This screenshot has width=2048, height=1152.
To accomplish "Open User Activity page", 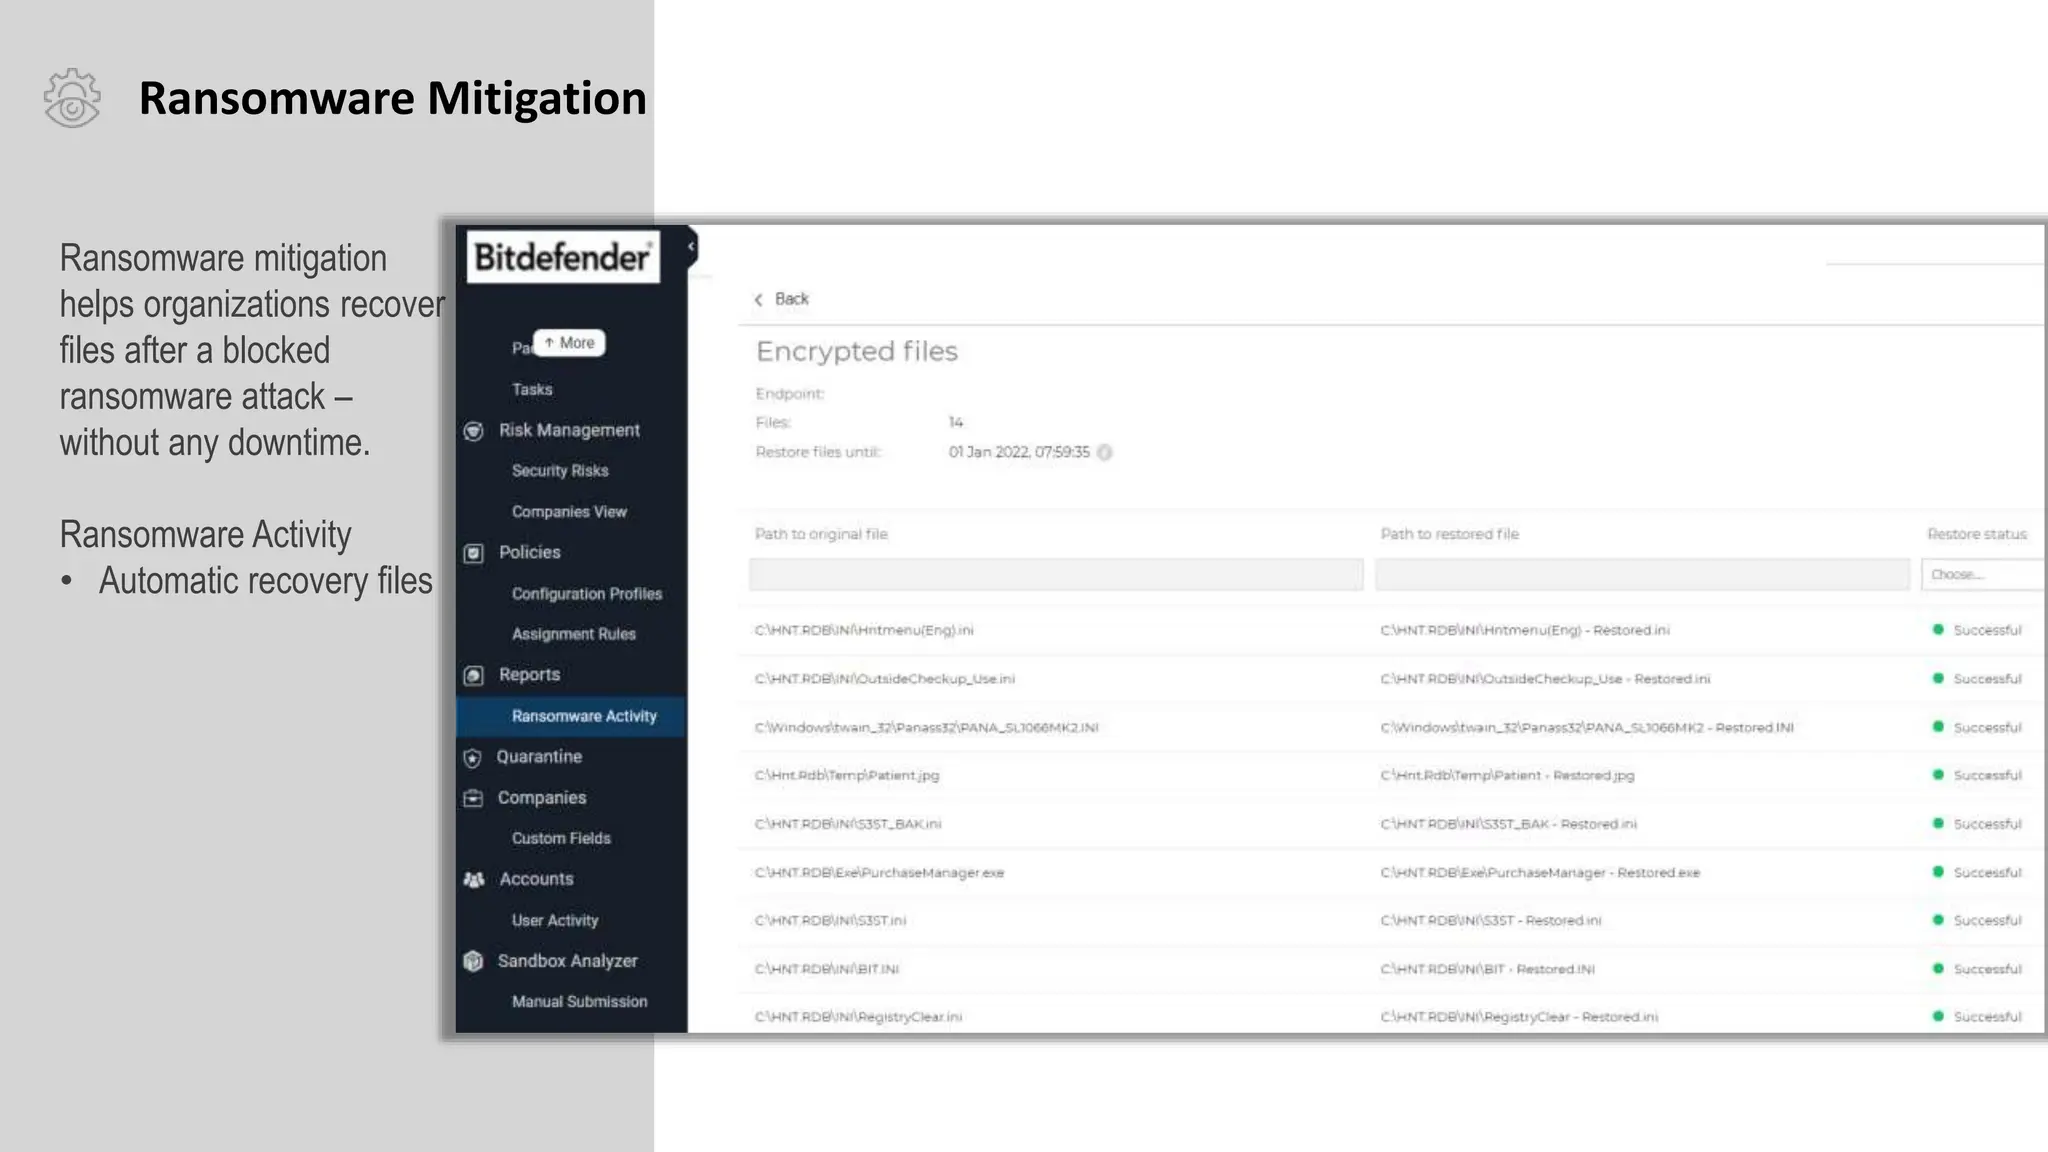I will pyautogui.click(x=555, y=921).
